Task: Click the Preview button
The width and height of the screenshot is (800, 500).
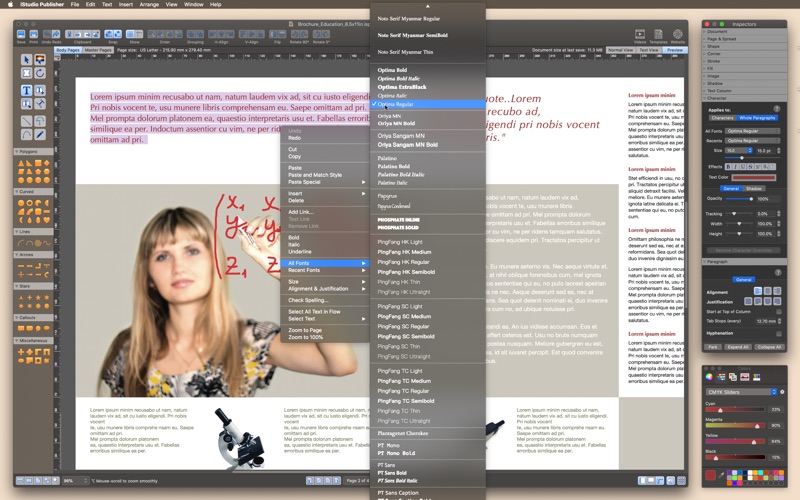Action: point(674,50)
